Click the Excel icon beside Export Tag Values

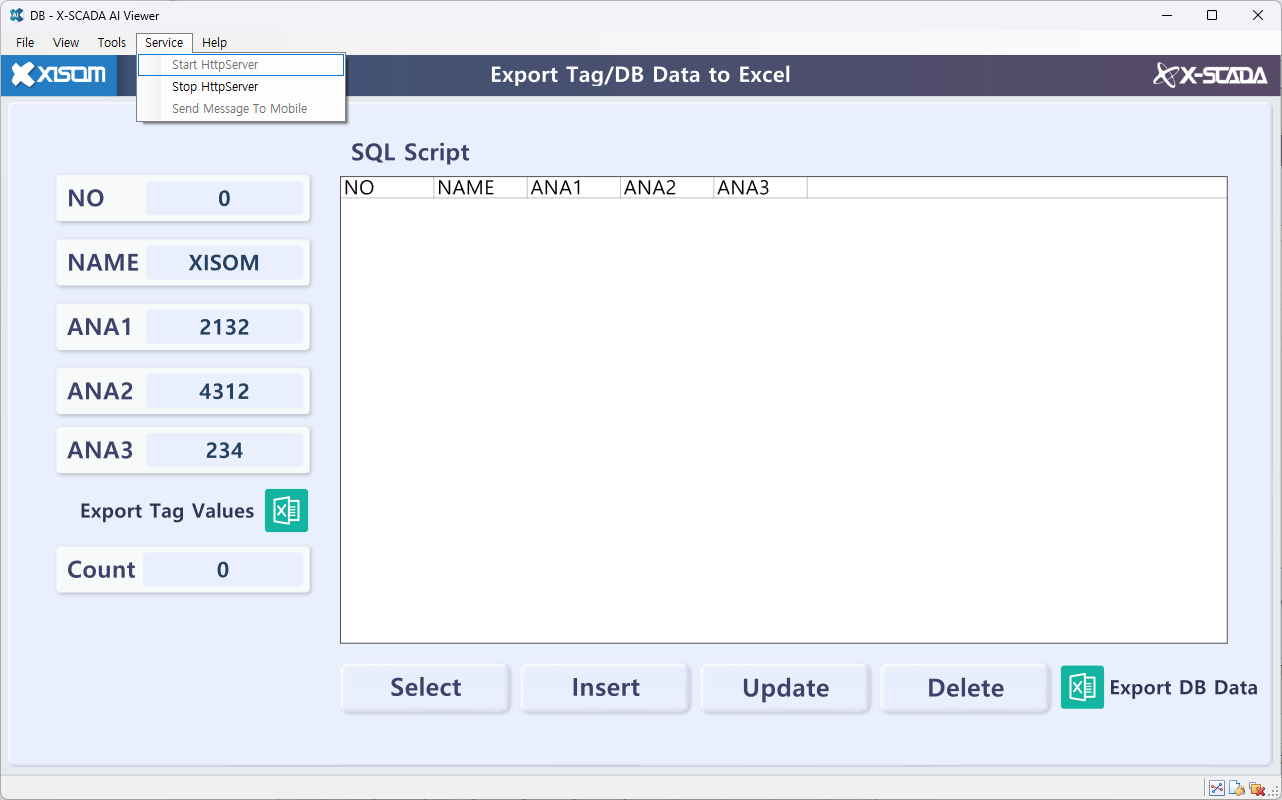pos(286,511)
